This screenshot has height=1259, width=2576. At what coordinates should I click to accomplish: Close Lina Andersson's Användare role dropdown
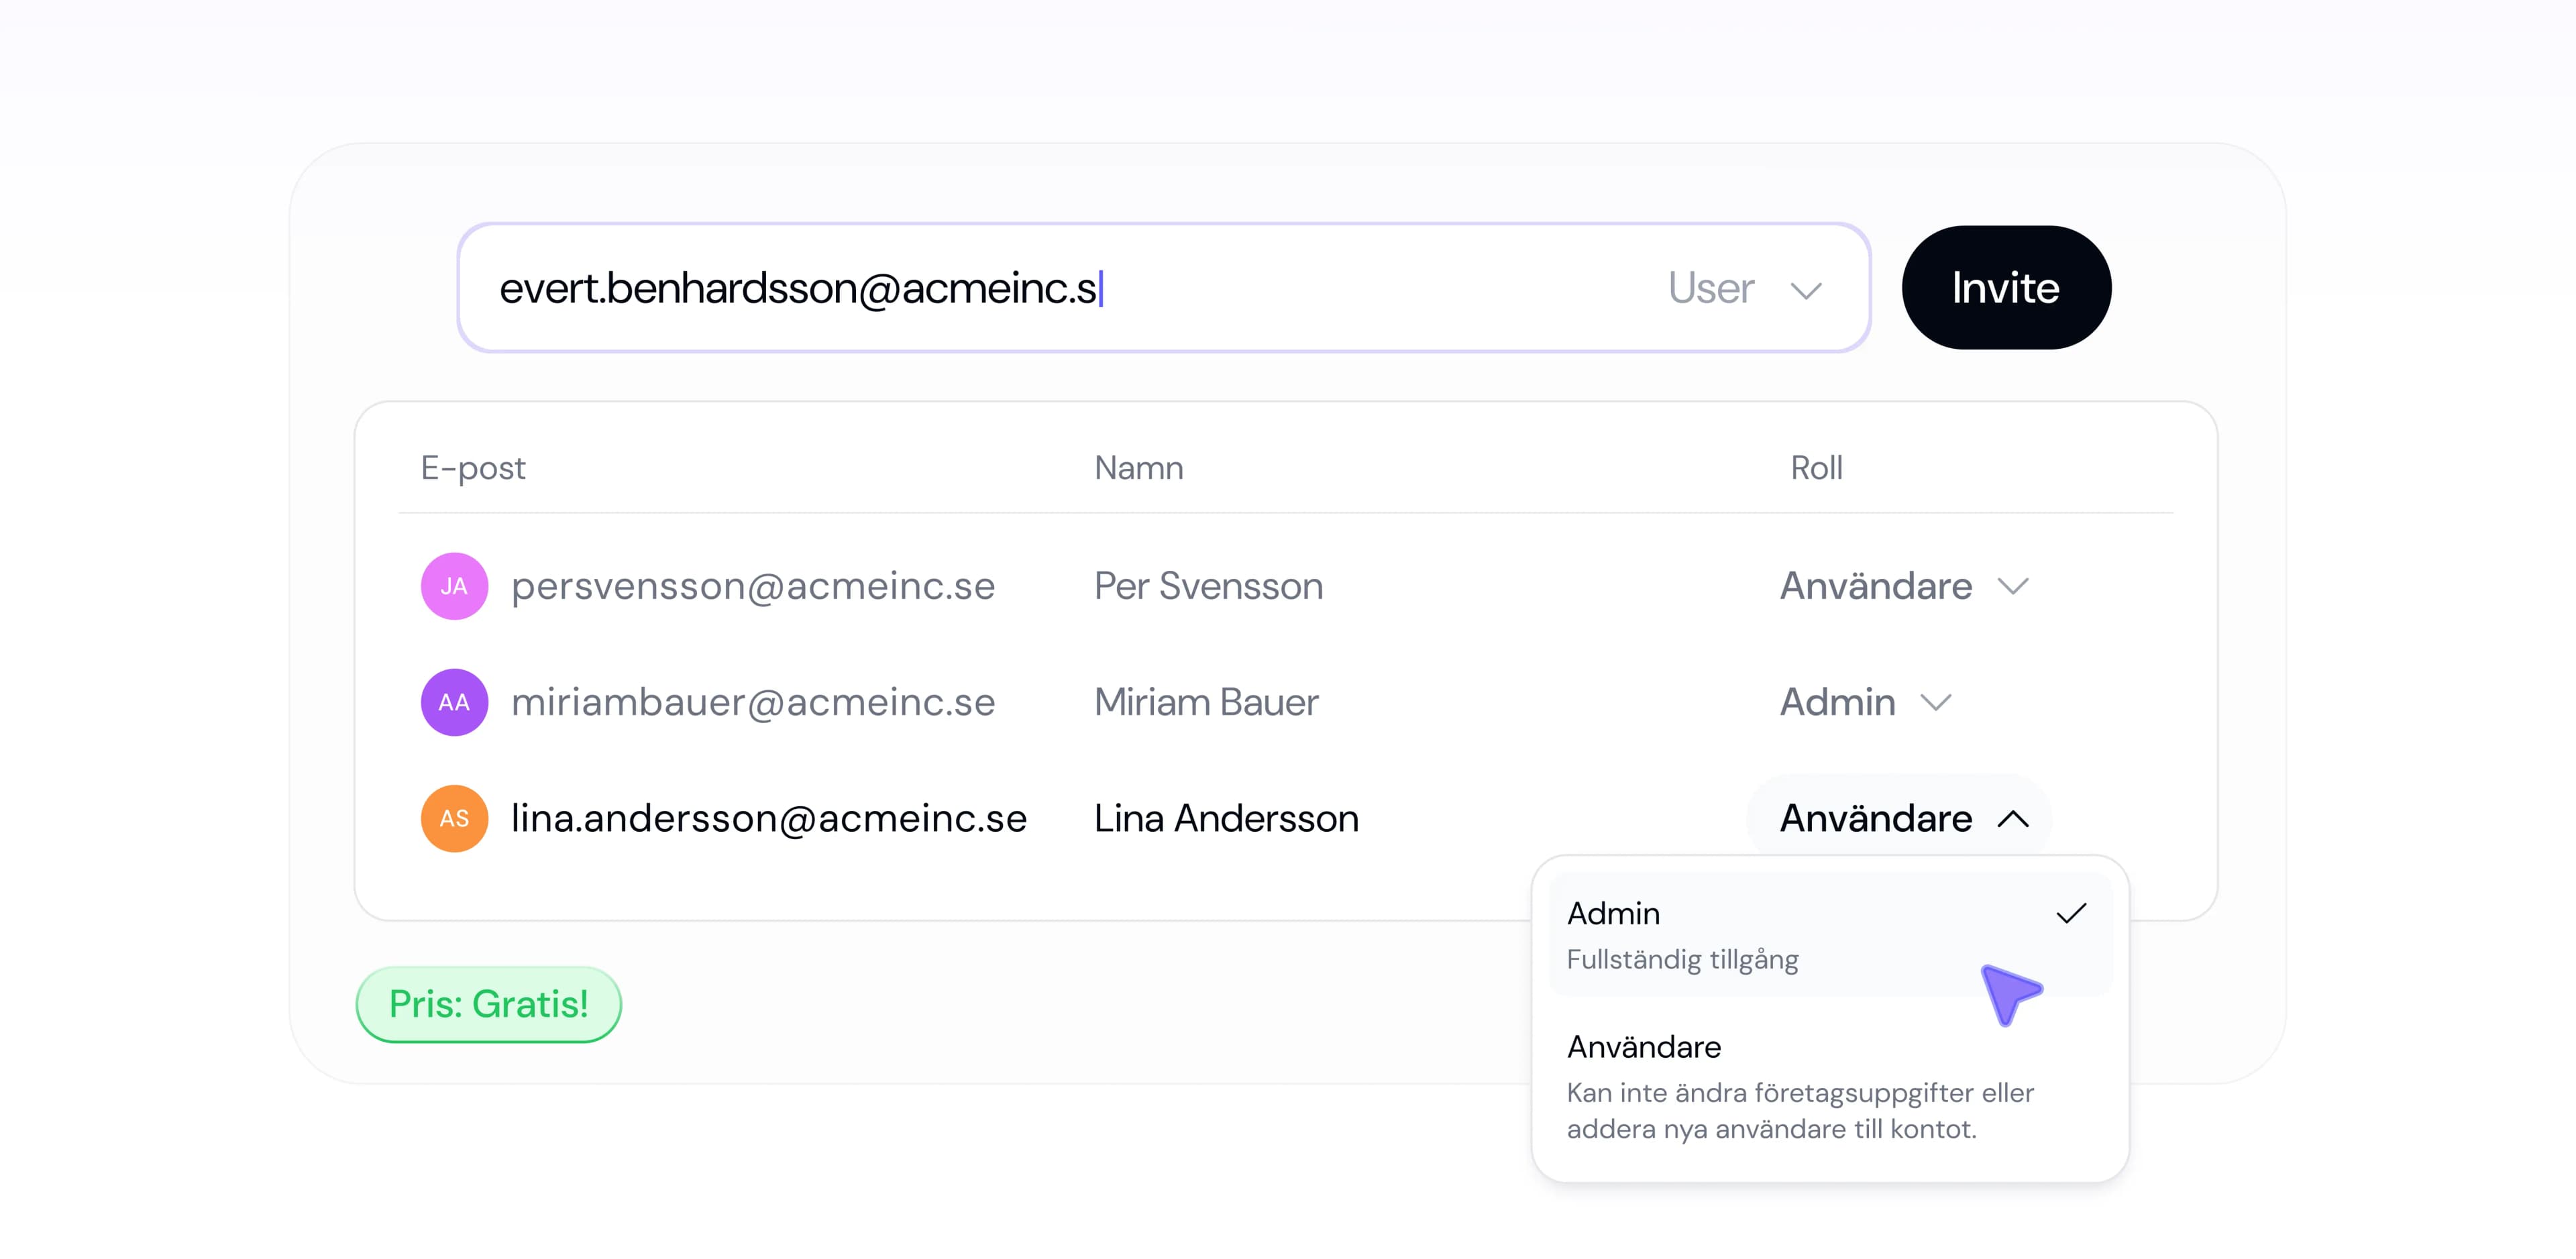coord(1876,818)
